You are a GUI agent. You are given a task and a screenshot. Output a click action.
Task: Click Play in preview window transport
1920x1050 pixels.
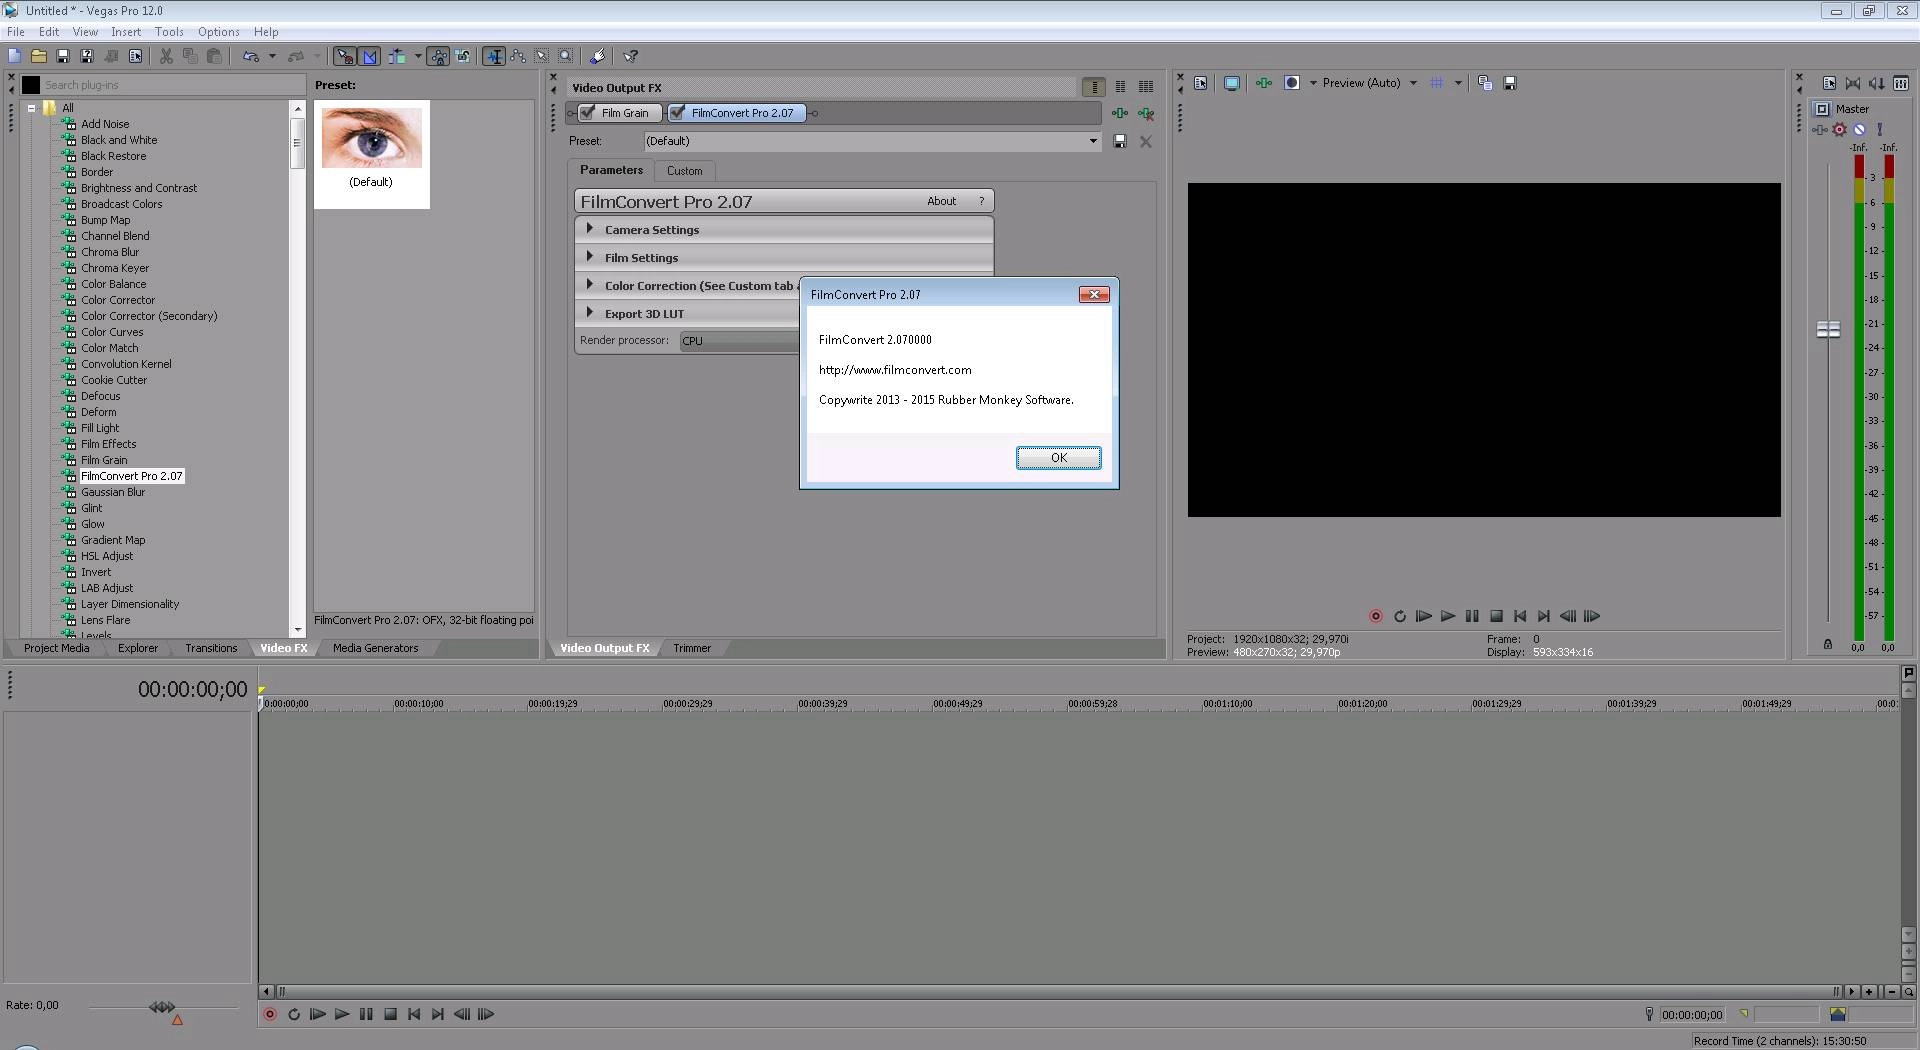coord(1448,616)
